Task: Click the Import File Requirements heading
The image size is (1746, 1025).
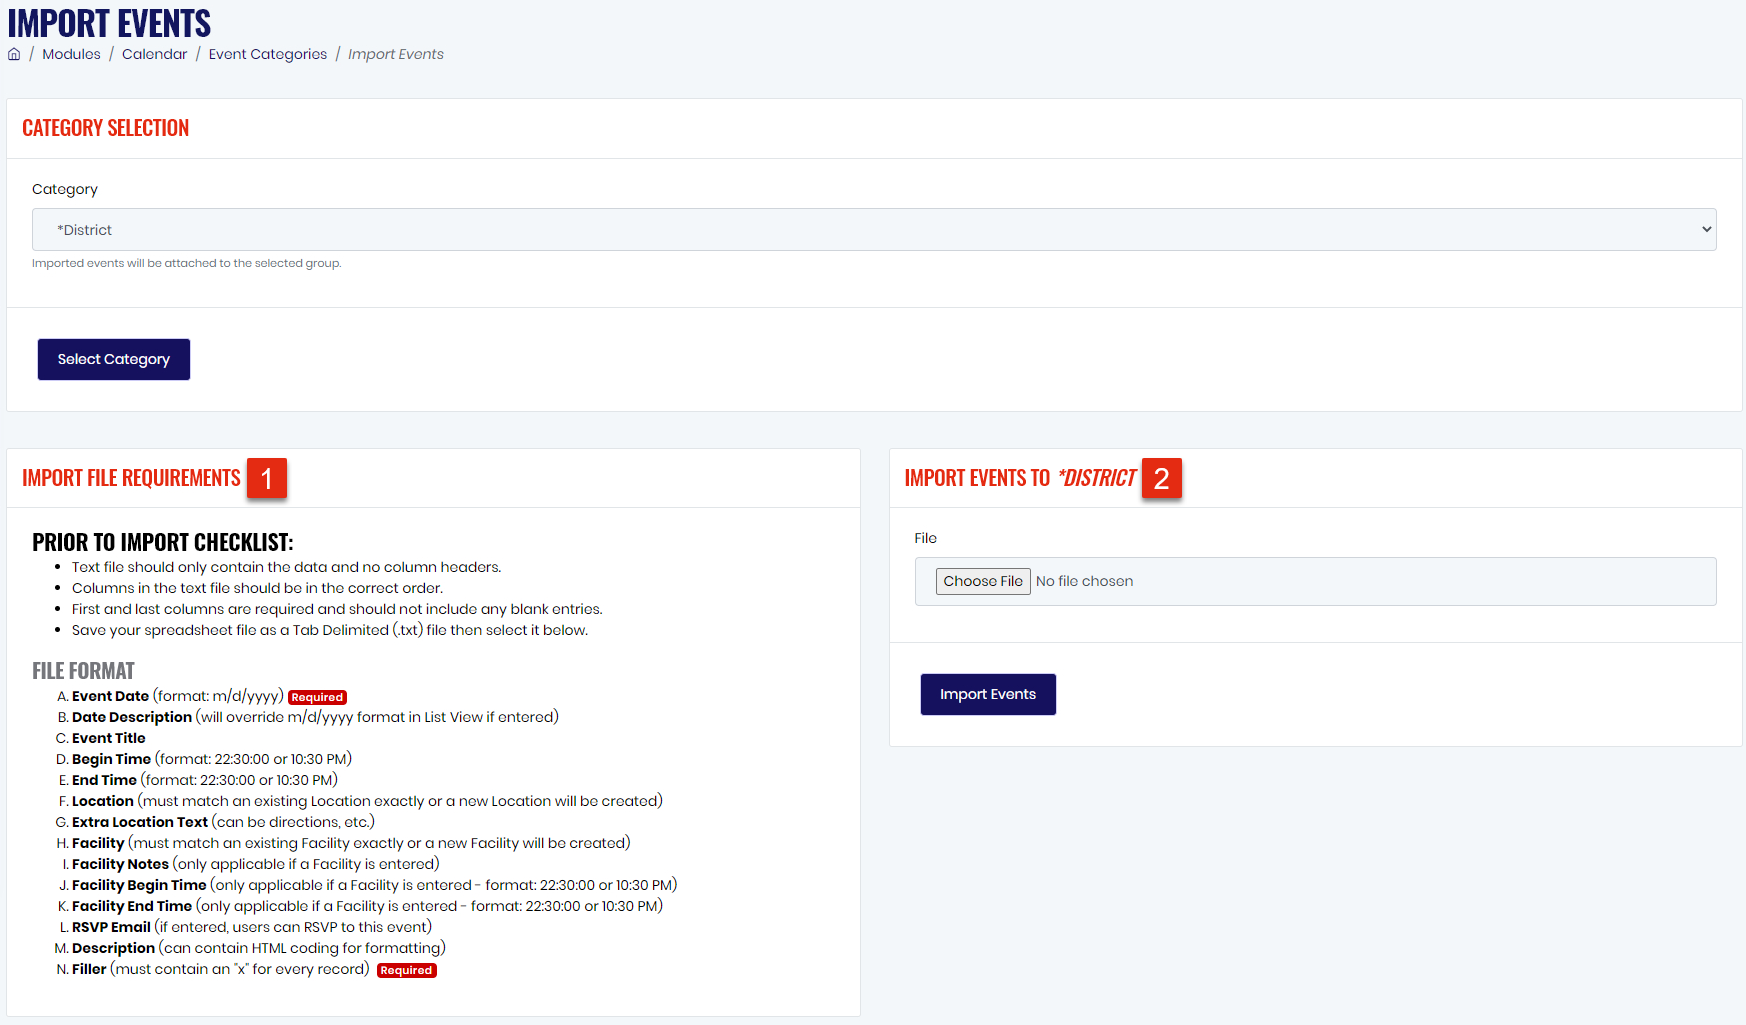Action: coord(131,478)
